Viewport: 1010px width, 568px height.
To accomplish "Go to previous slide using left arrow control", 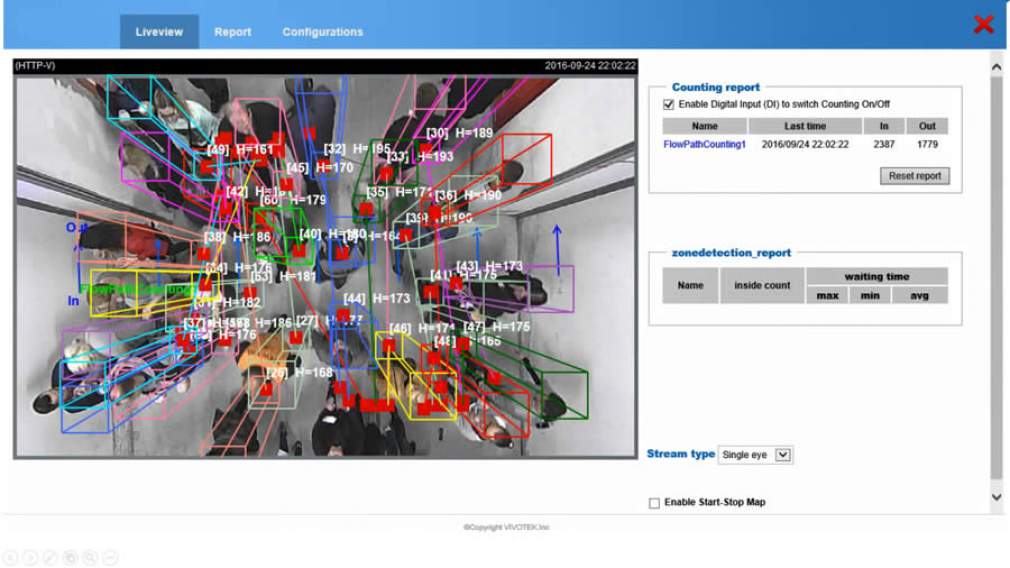I will (x=10, y=557).
